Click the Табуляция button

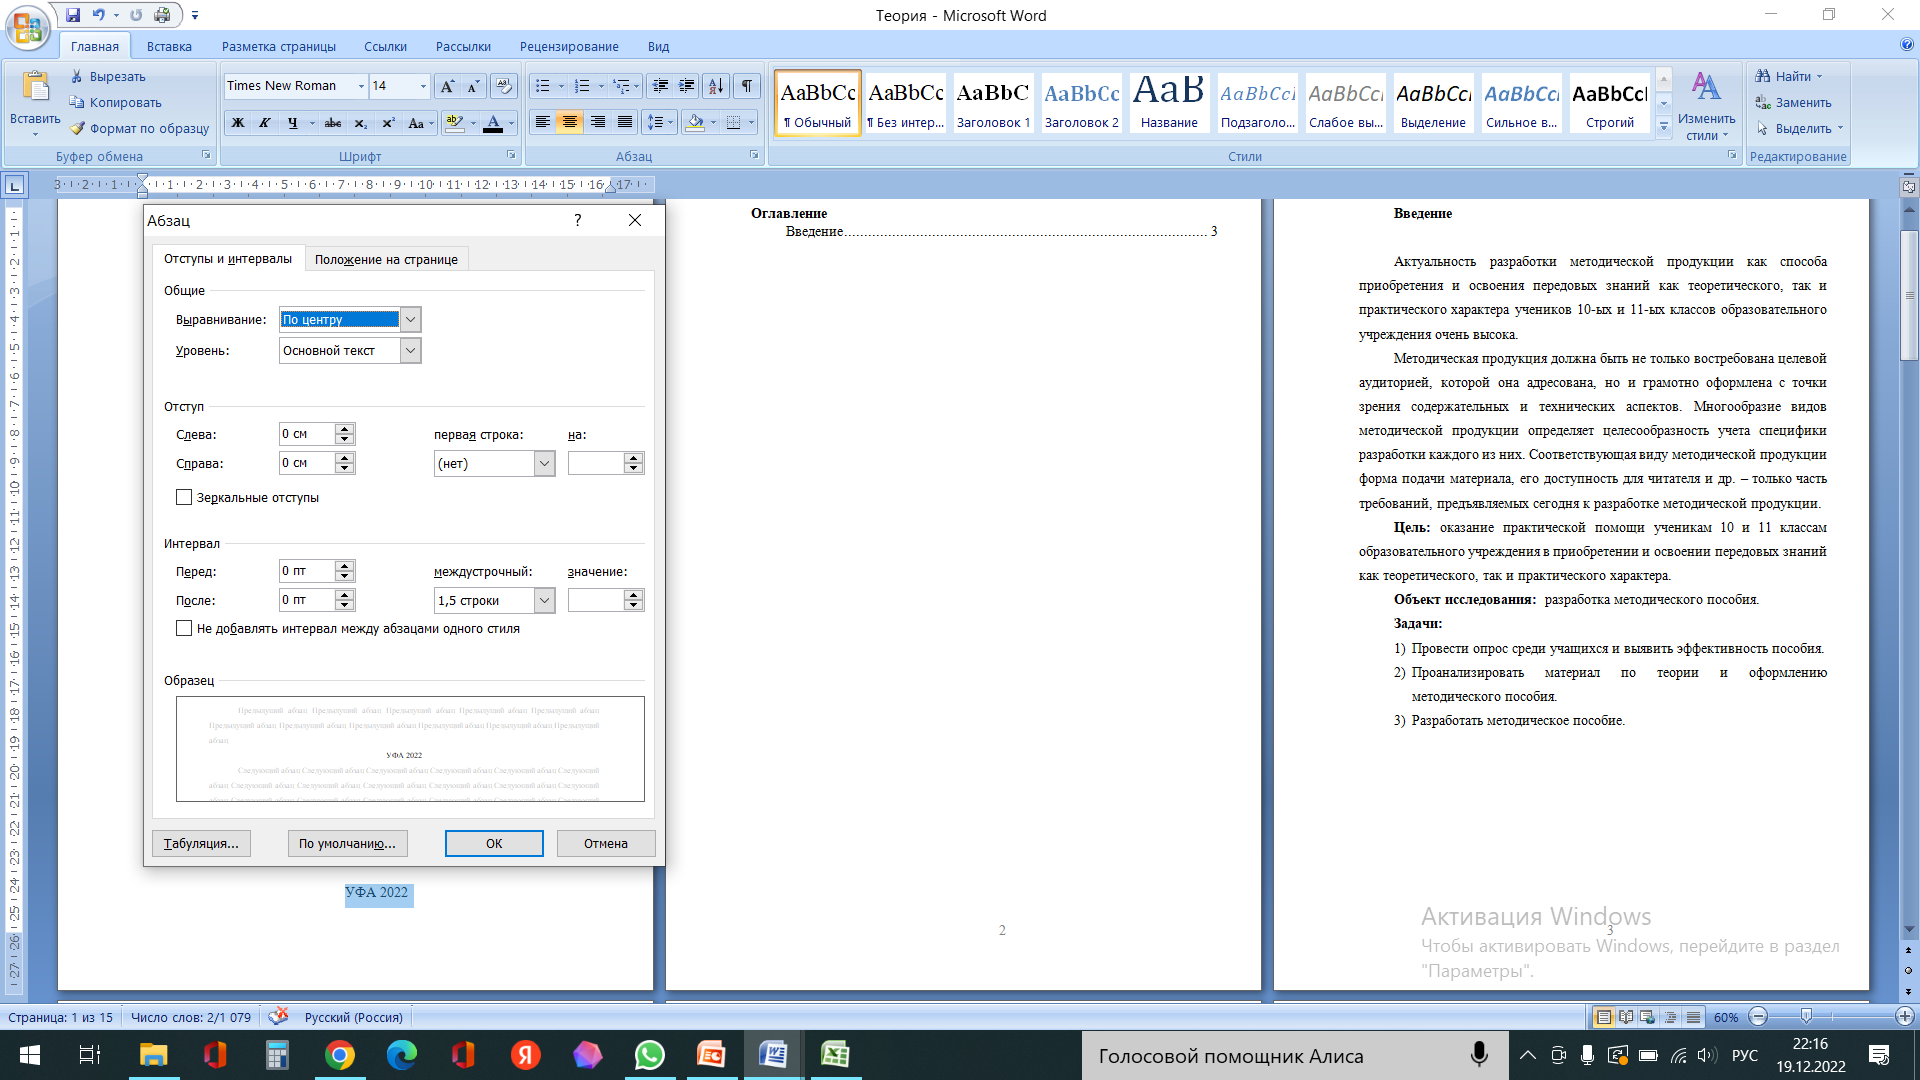(201, 844)
